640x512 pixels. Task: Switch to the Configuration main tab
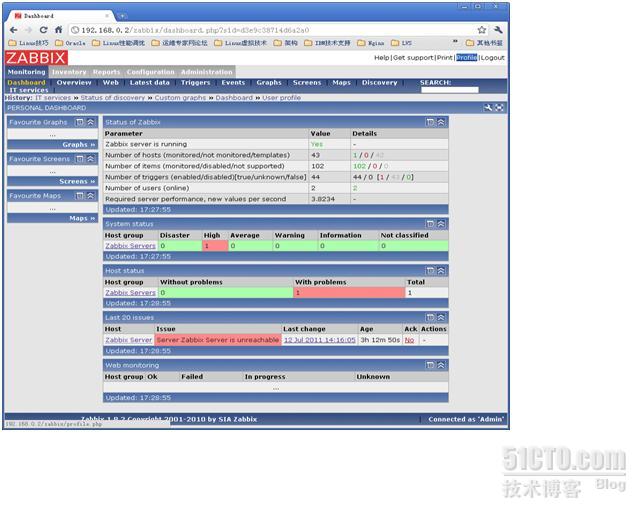[x=151, y=72]
